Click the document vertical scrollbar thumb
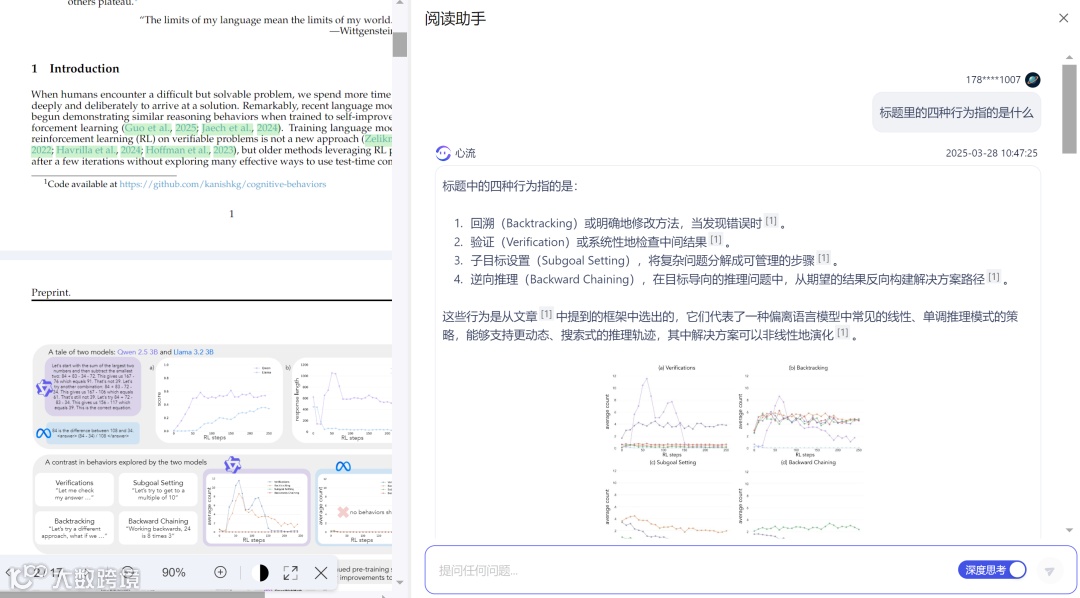Image resolution: width=1080 pixels, height=598 pixels. pyautogui.click(x=399, y=44)
